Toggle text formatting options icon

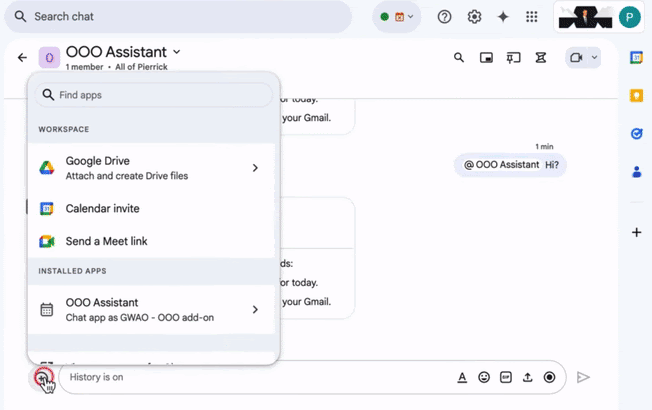click(462, 377)
